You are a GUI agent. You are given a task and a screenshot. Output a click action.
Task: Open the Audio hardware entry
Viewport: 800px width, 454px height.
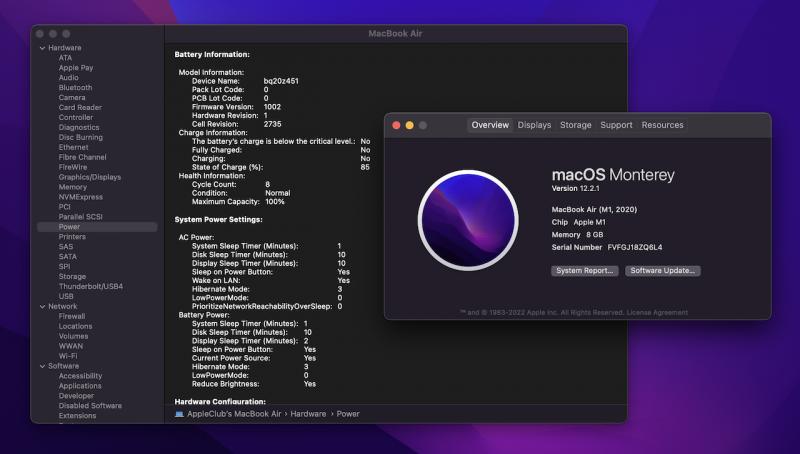point(68,78)
